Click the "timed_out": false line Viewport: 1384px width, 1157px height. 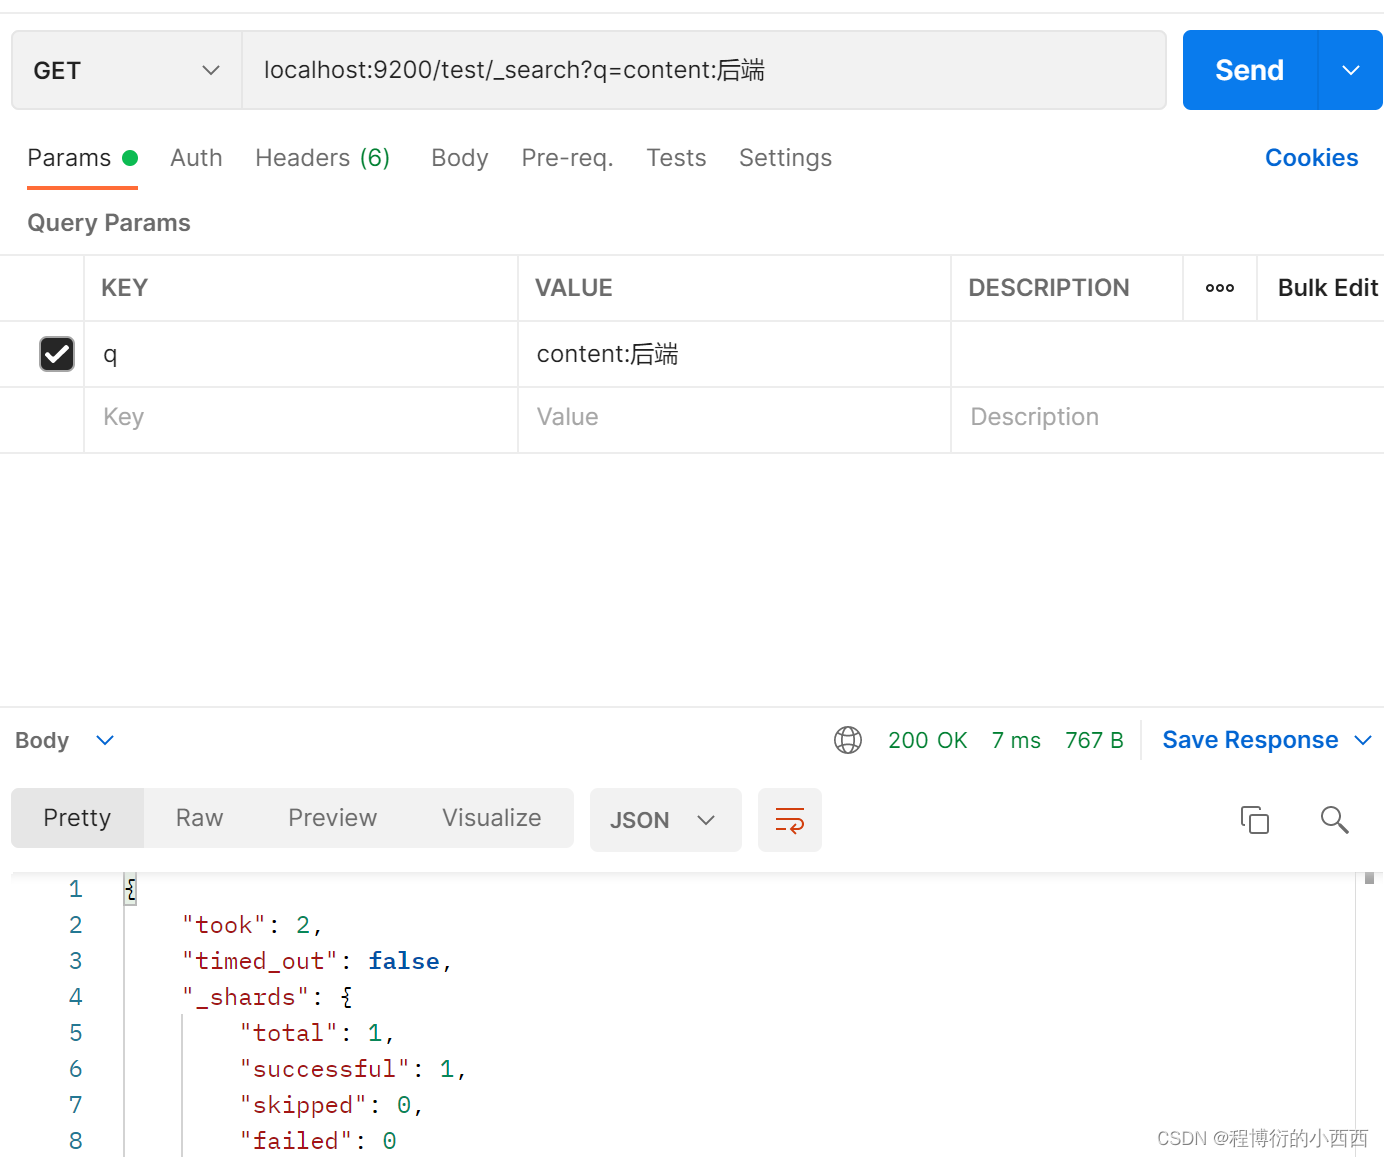click(317, 961)
